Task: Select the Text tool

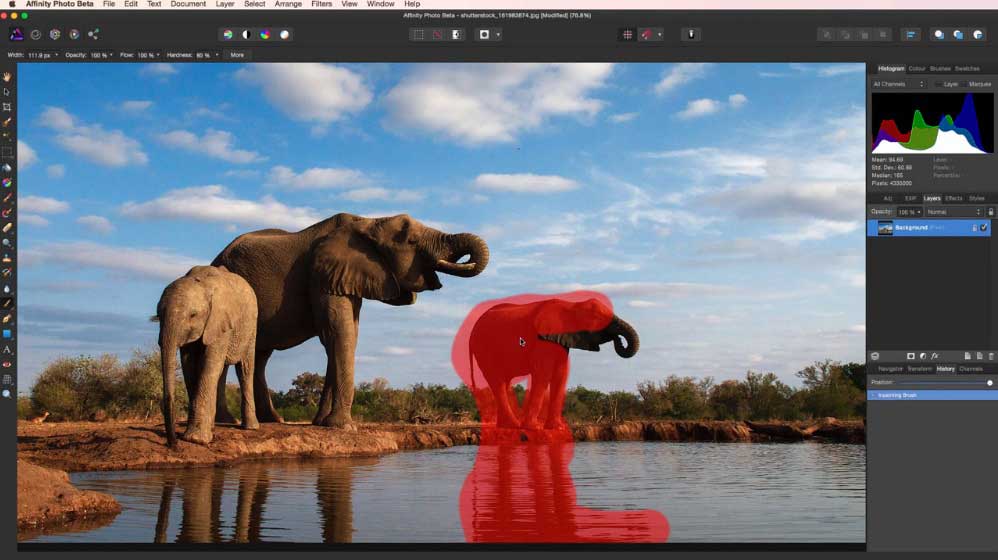Action: 7,349
